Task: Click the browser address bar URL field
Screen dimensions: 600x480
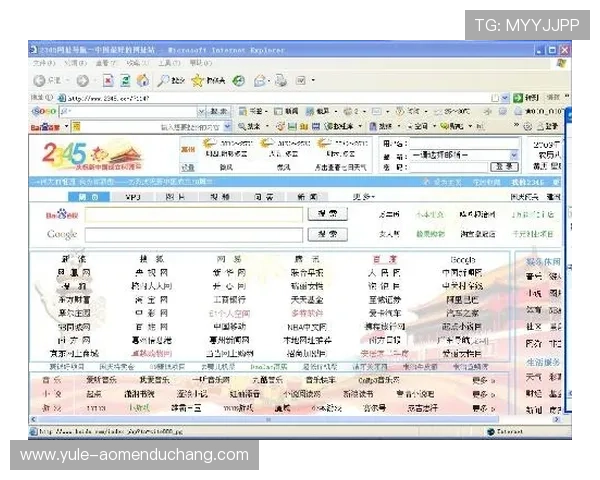Action: tap(278, 98)
